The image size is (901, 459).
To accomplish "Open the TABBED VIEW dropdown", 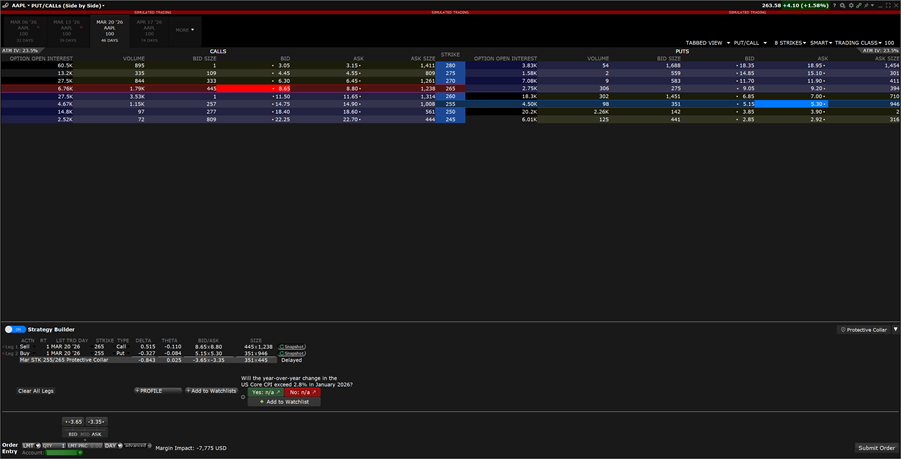I will coord(708,43).
